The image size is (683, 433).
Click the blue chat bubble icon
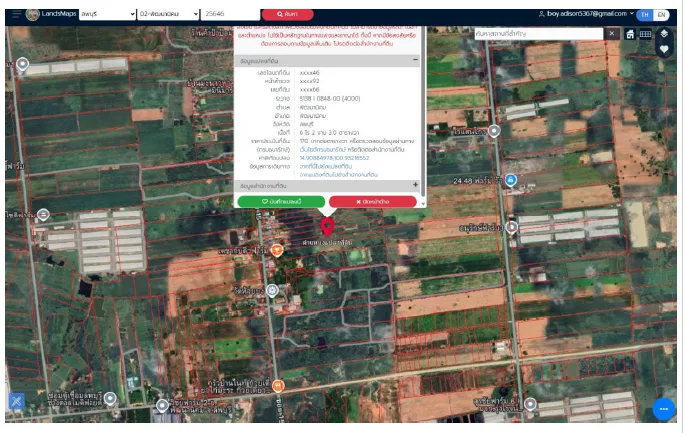pos(663,409)
